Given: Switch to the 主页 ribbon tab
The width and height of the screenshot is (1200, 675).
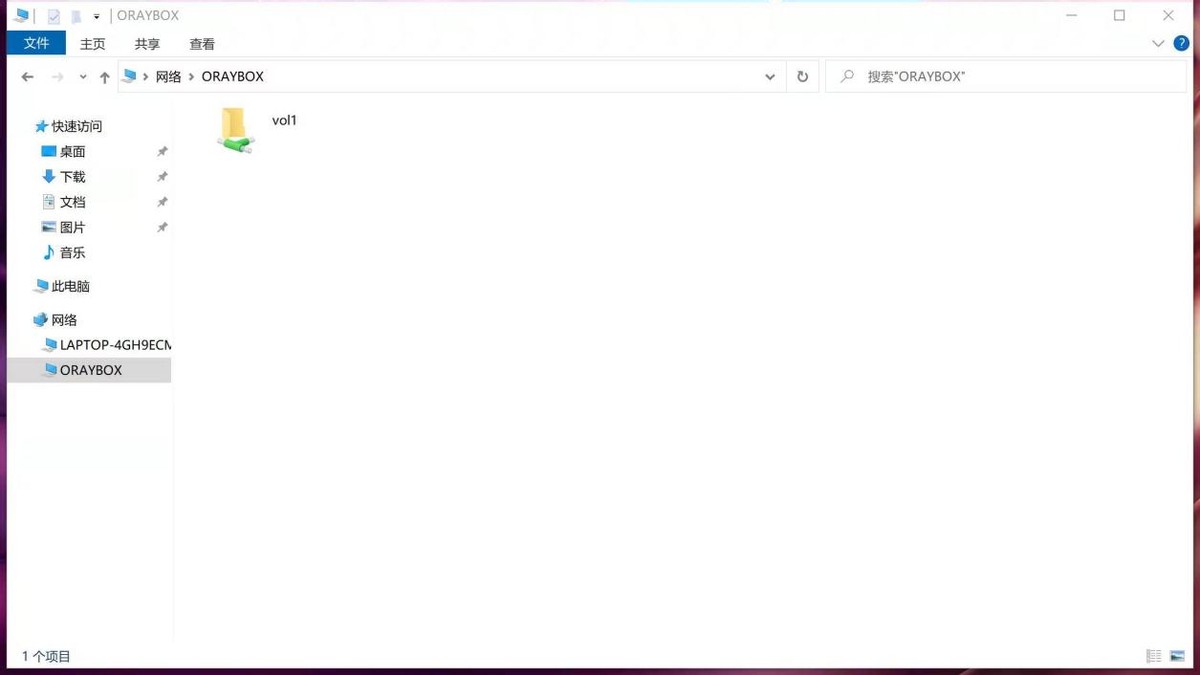Looking at the screenshot, I should pyautogui.click(x=93, y=44).
